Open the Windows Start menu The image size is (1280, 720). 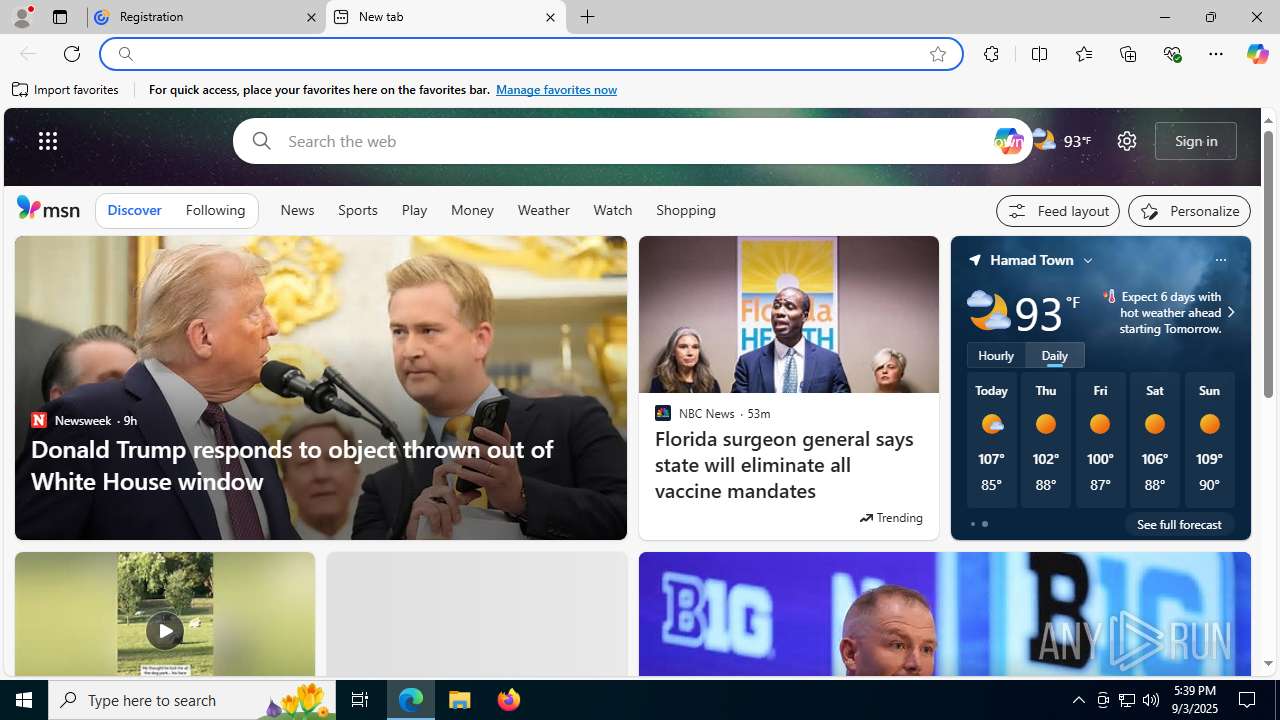pyautogui.click(x=24, y=700)
